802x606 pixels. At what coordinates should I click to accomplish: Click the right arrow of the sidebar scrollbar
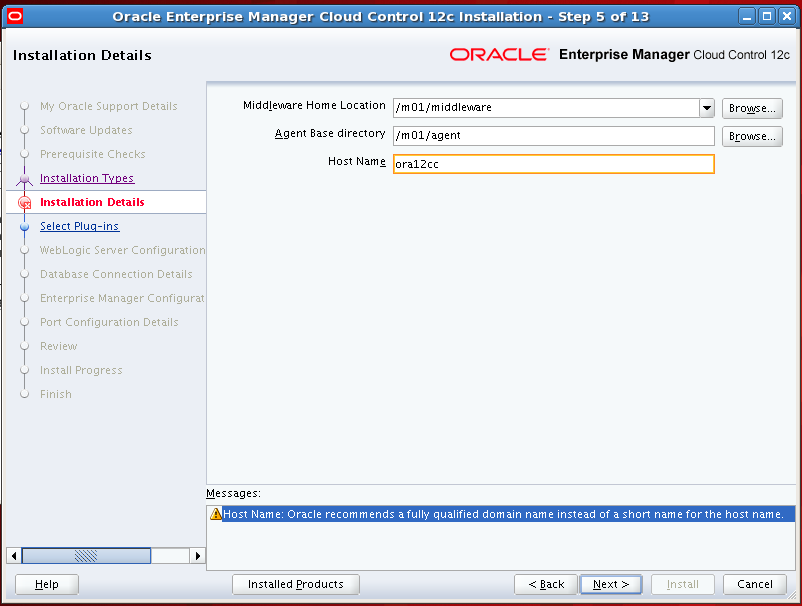(x=197, y=555)
